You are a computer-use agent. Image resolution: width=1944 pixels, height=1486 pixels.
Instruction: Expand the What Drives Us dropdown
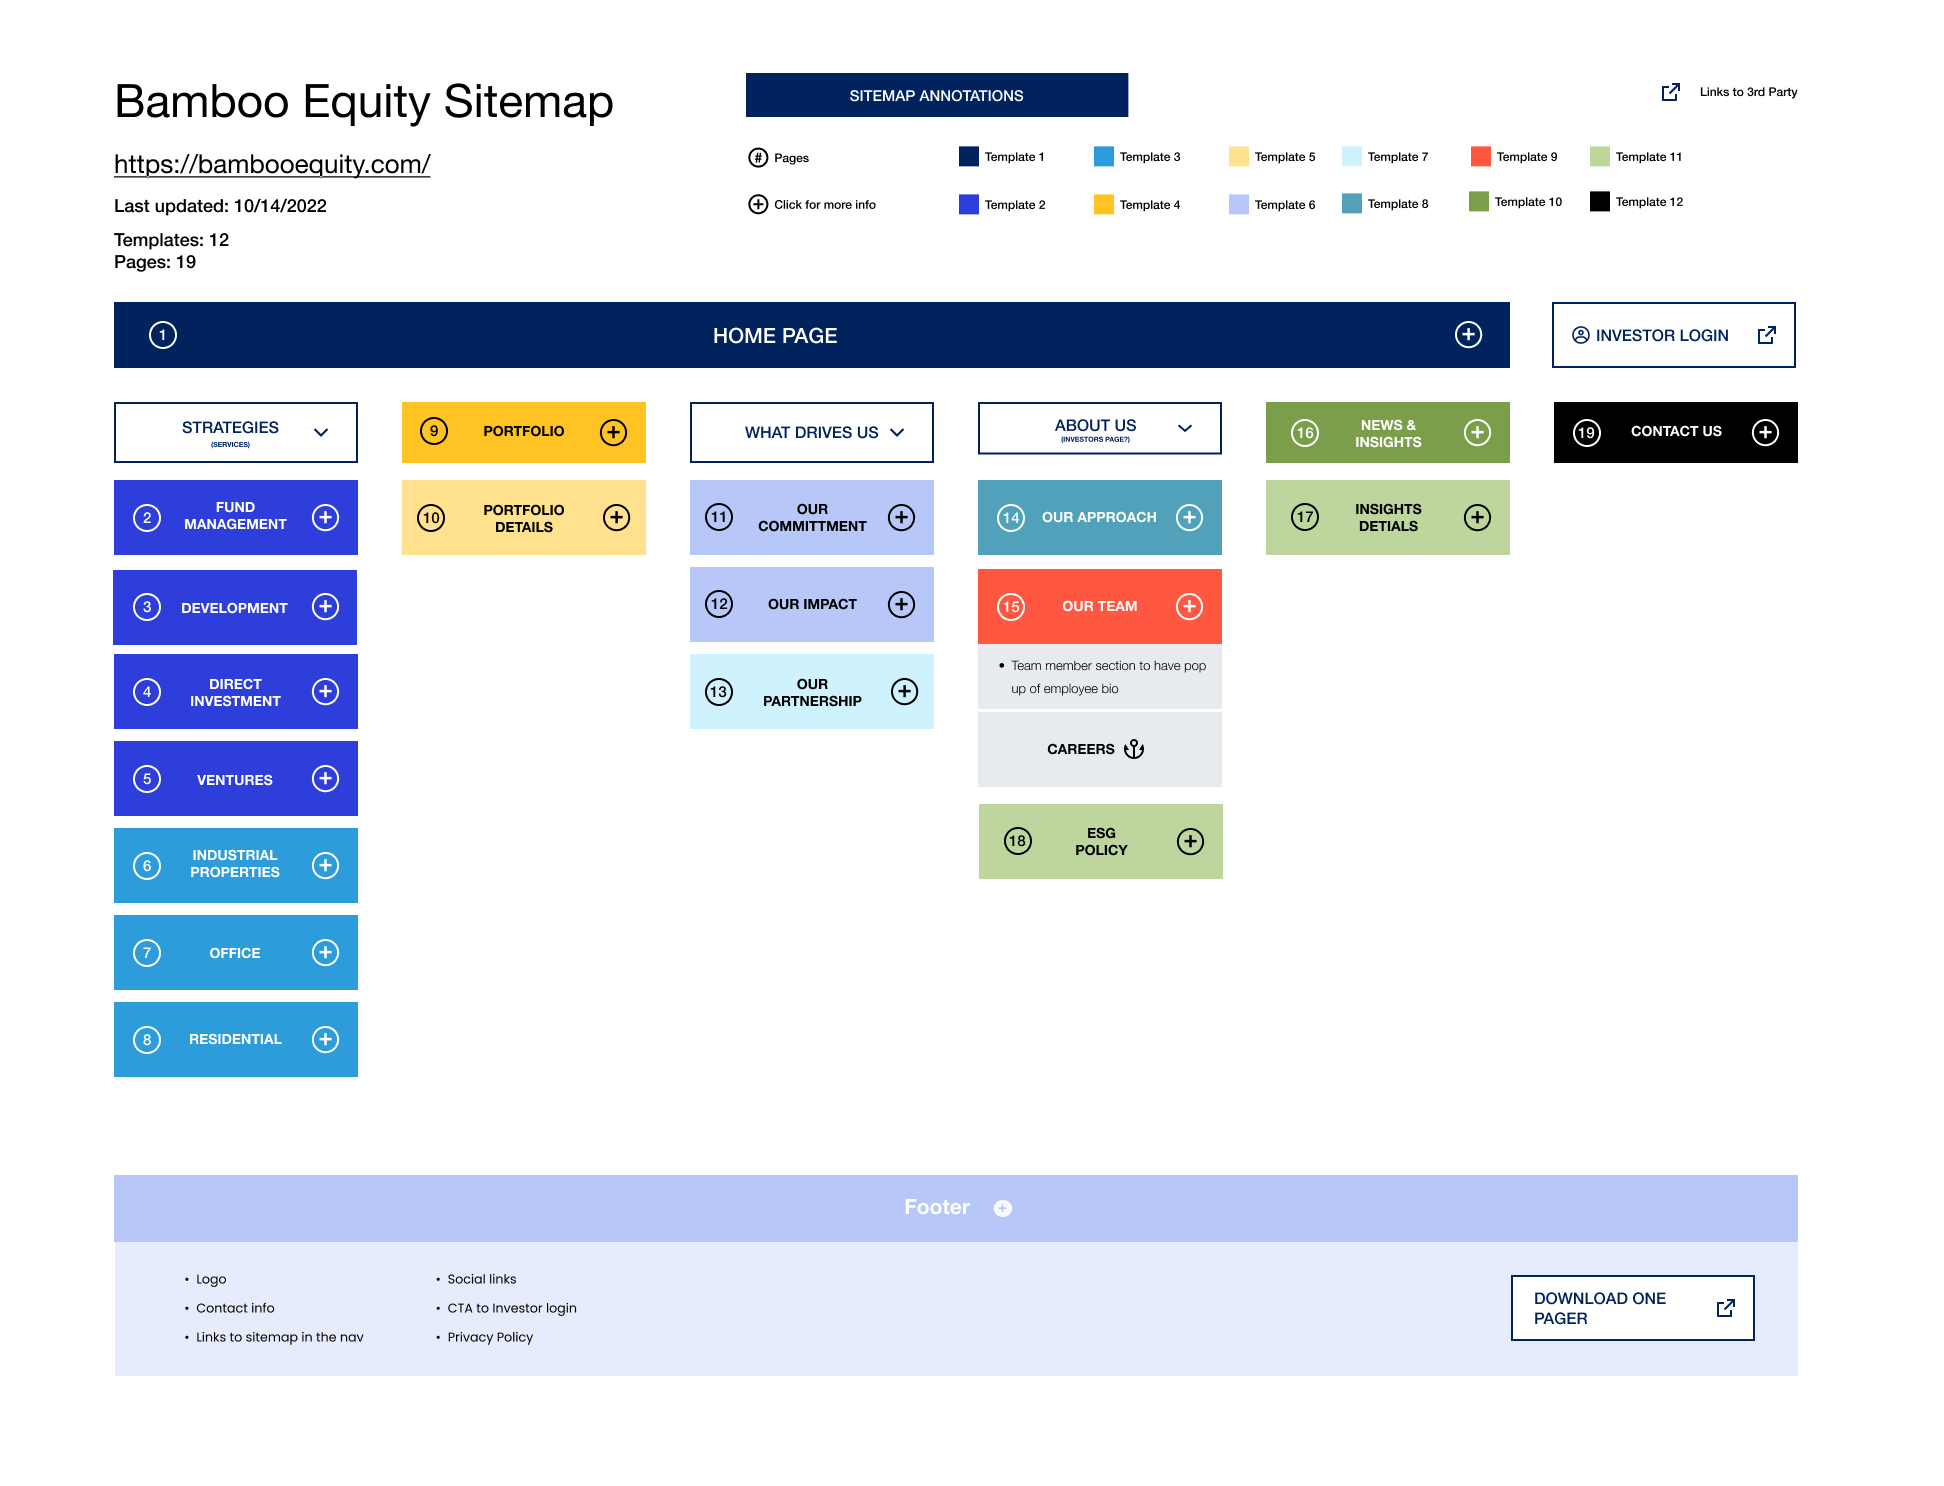897,432
